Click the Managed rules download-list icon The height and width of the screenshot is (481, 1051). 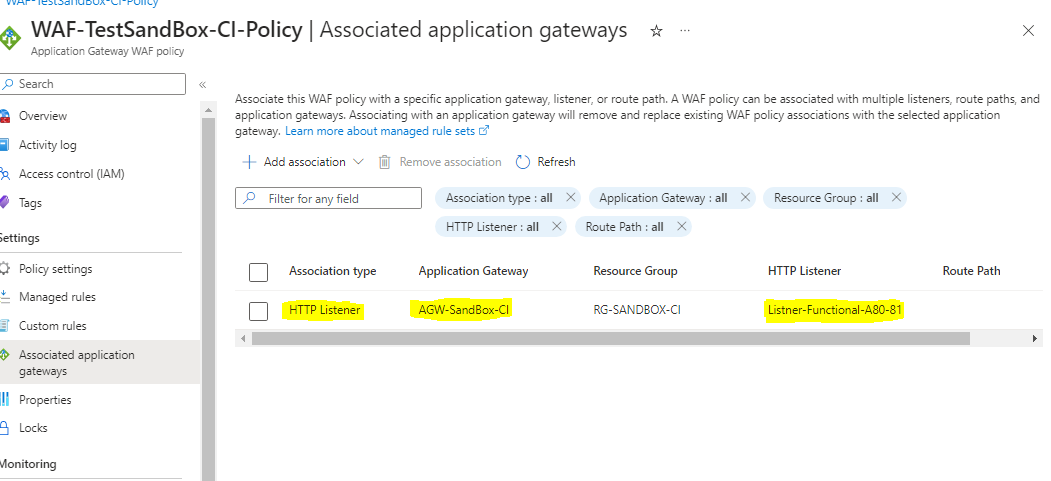click(x=5, y=297)
